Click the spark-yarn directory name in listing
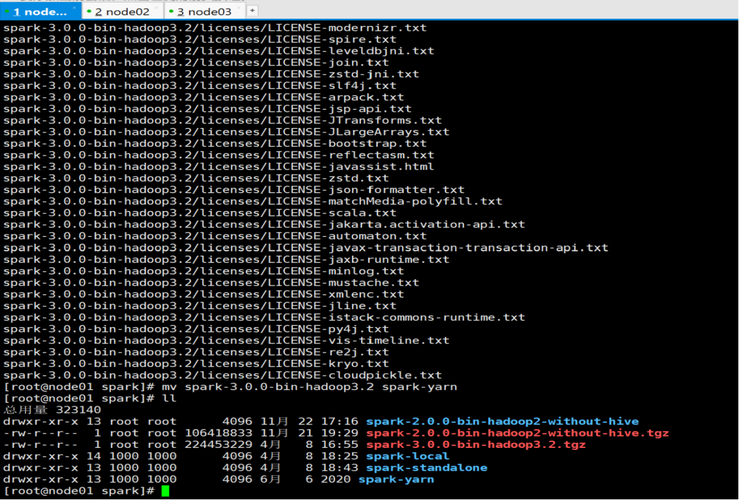The width and height of the screenshot is (739, 500). coord(396,480)
